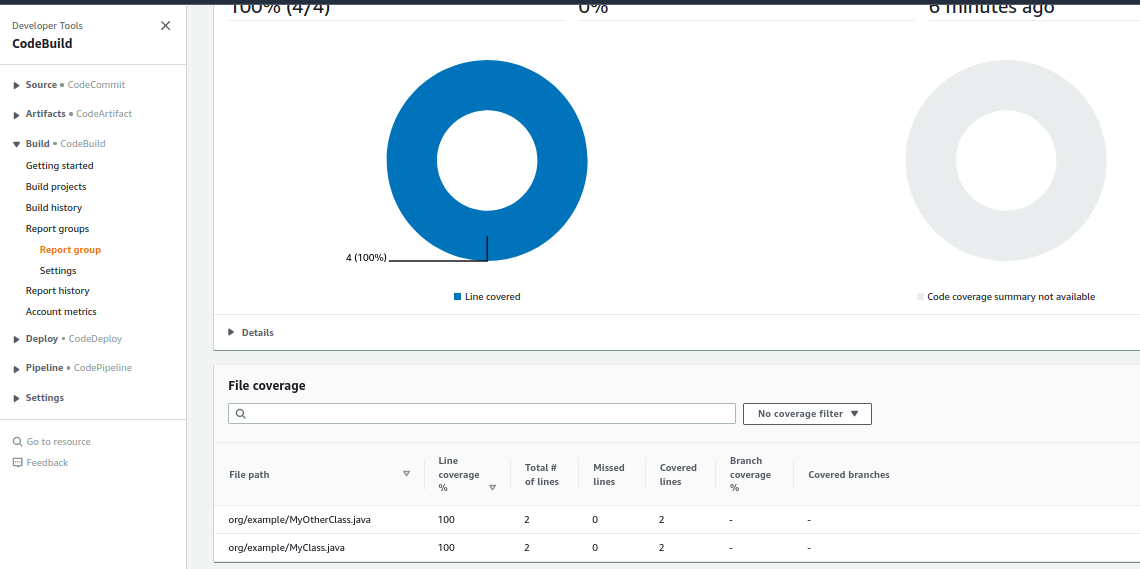Image resolution: width=1140 pixels, height=569 pixels.
Task: Expand the Source CodeCommit section
Action: coord(16,86)
